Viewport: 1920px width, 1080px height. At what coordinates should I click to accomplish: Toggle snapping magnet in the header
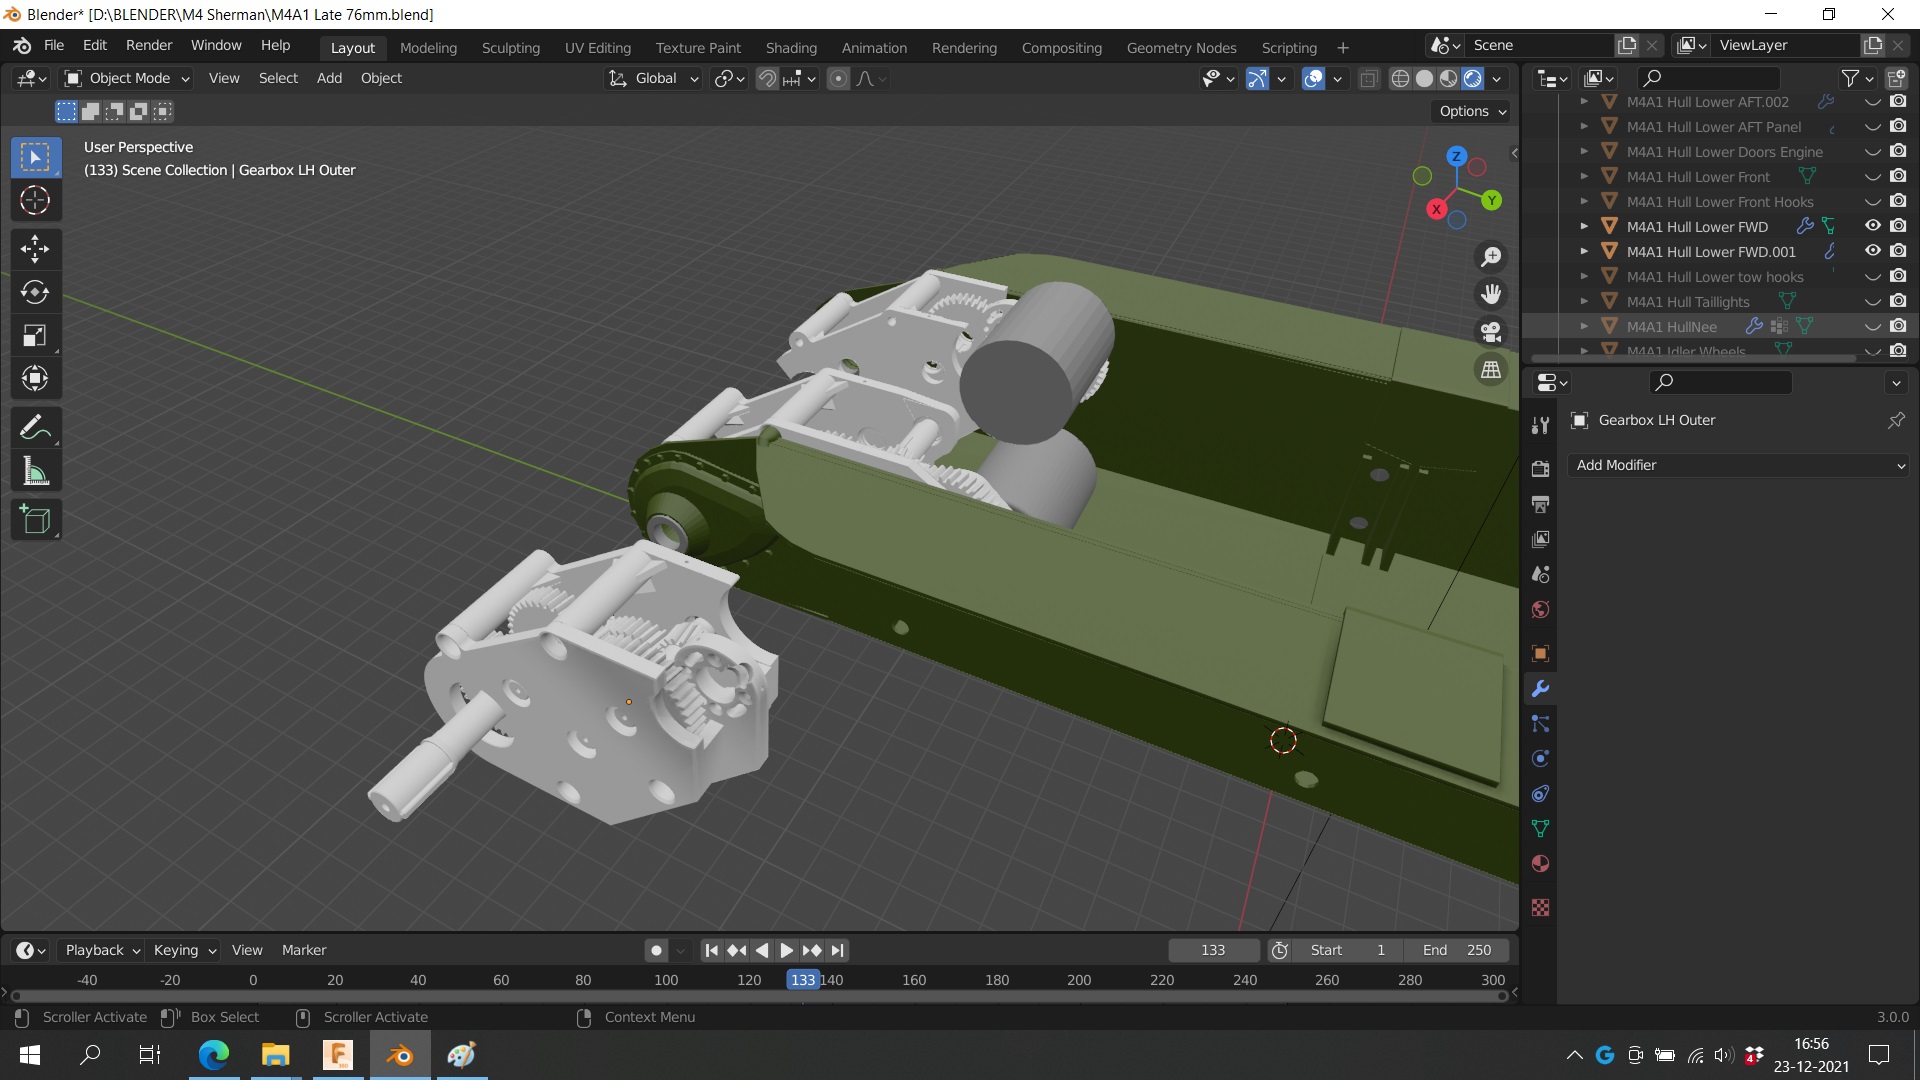(x=767, y=78)
